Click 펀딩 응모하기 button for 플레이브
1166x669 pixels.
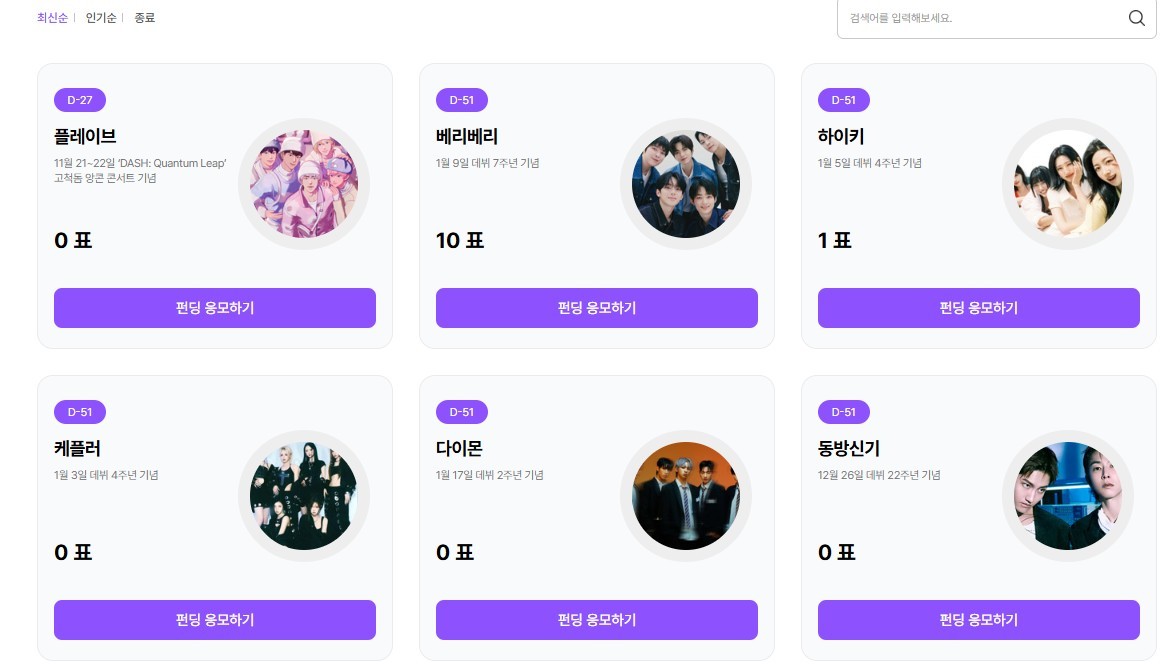(215, 308)
